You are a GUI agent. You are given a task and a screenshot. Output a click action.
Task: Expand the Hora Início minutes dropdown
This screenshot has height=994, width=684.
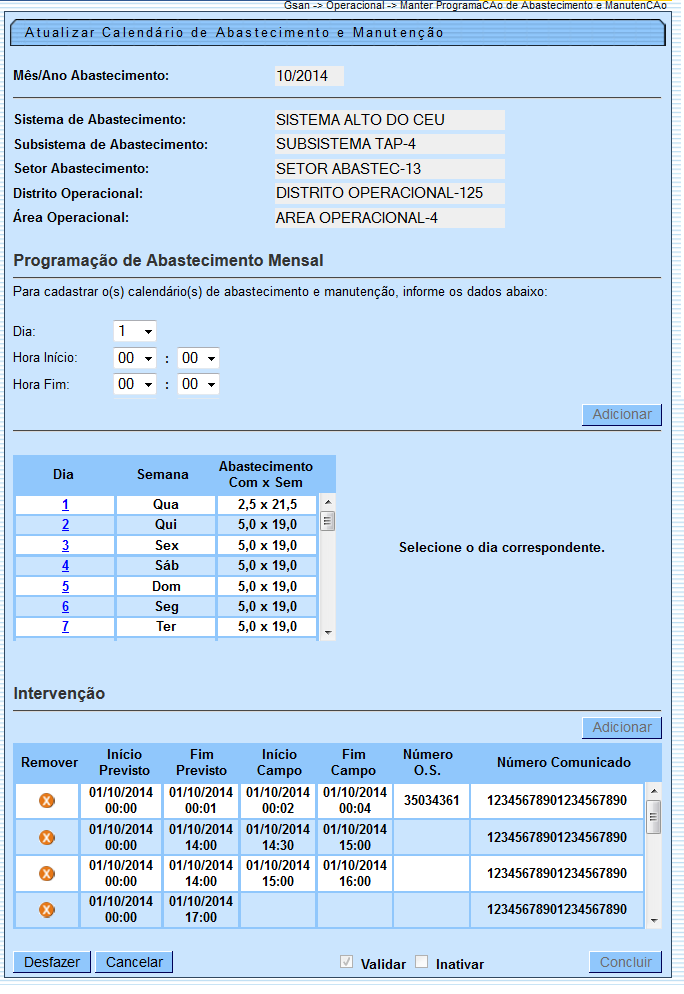point(198,358)
